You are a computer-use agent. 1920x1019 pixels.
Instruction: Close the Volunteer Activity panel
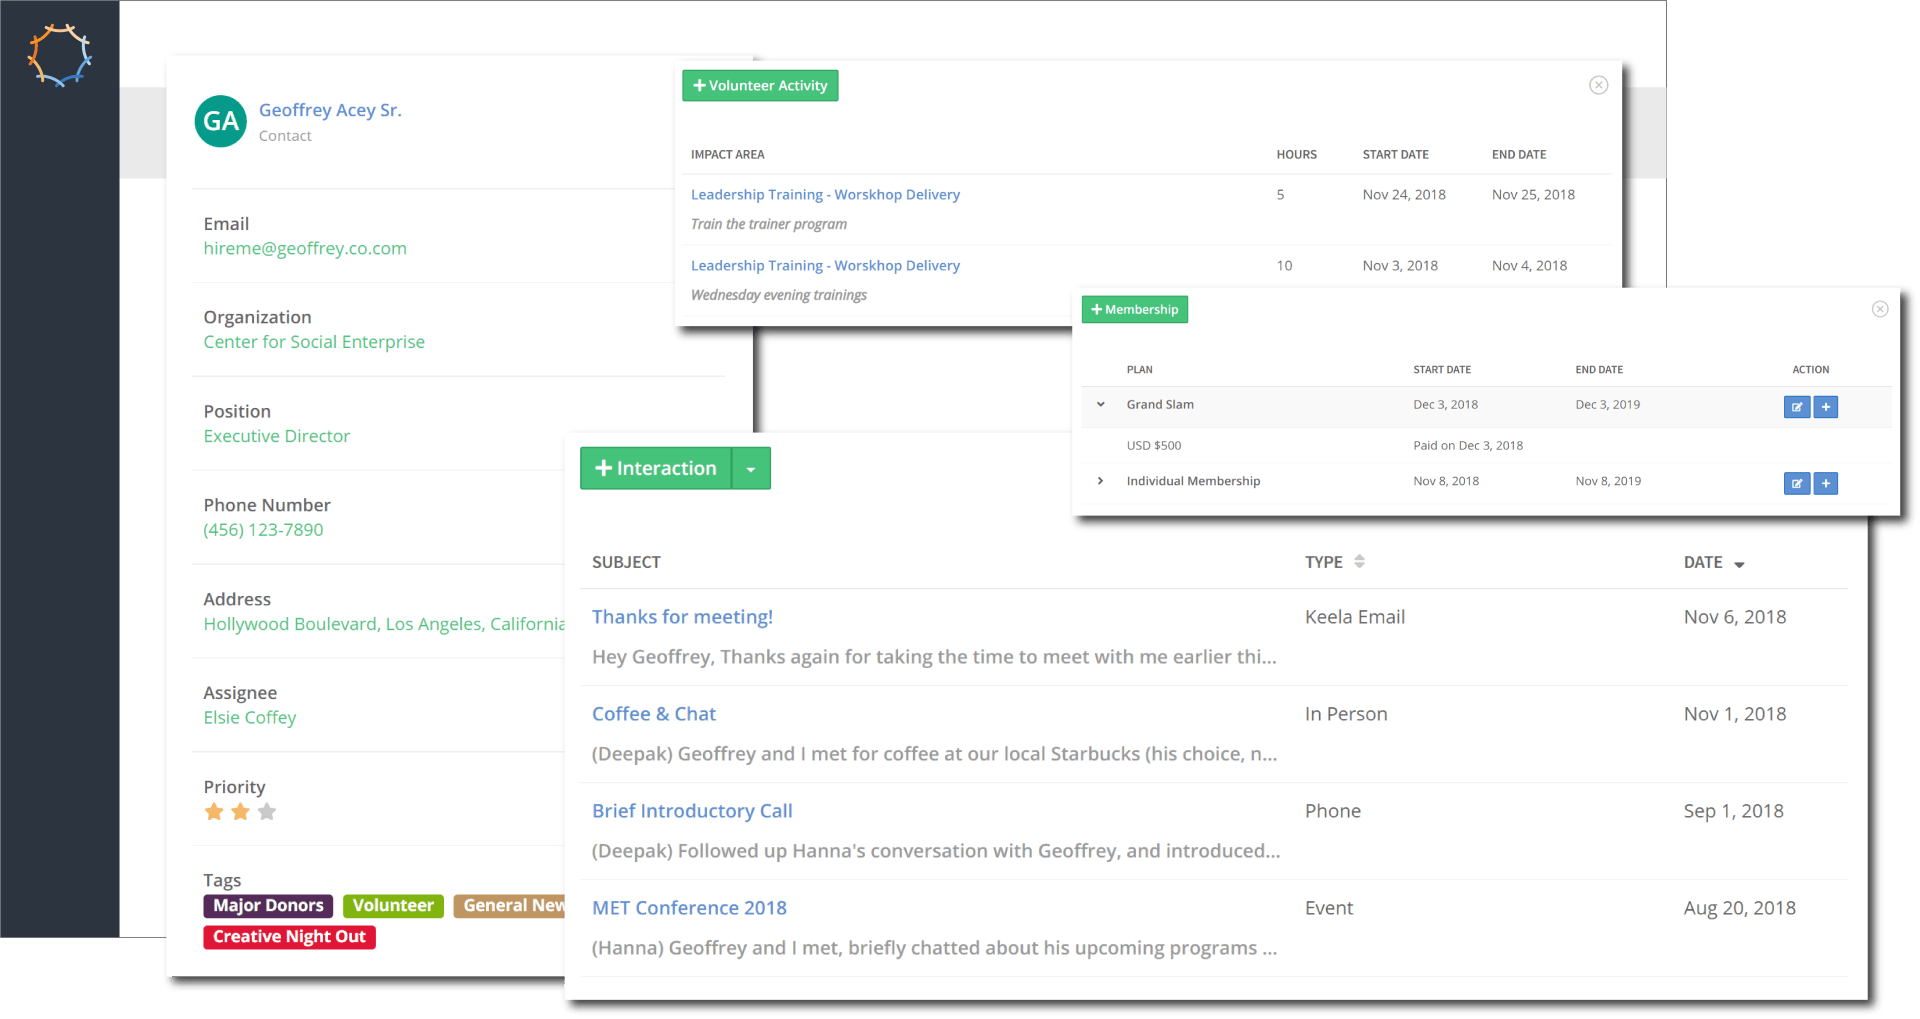[x=1598, y=85]
